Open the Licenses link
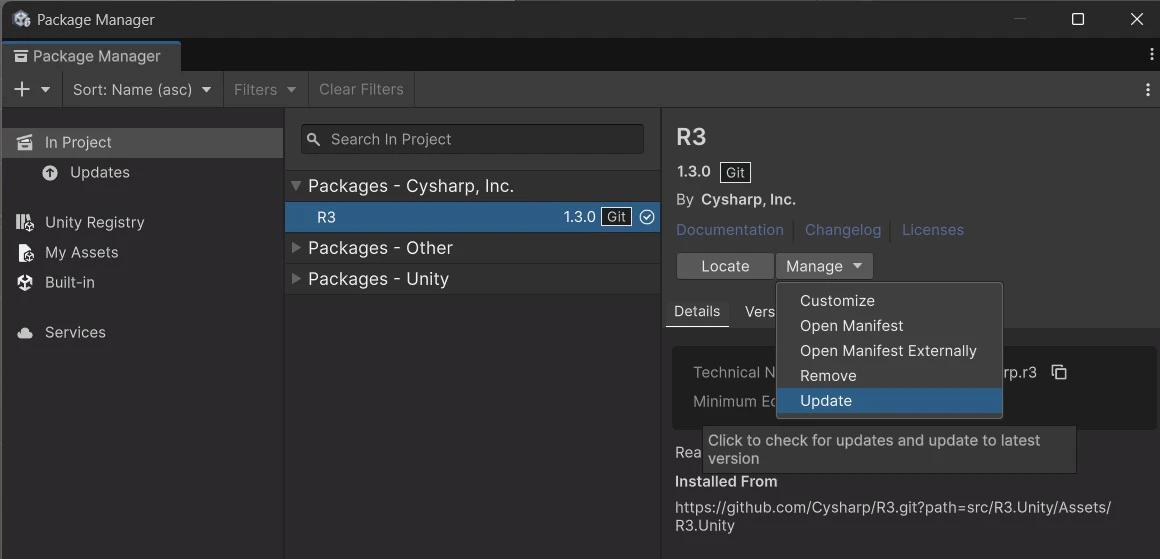Image resolution: width=1160 pixels, height=559 pixels. [x=932, y=230]
